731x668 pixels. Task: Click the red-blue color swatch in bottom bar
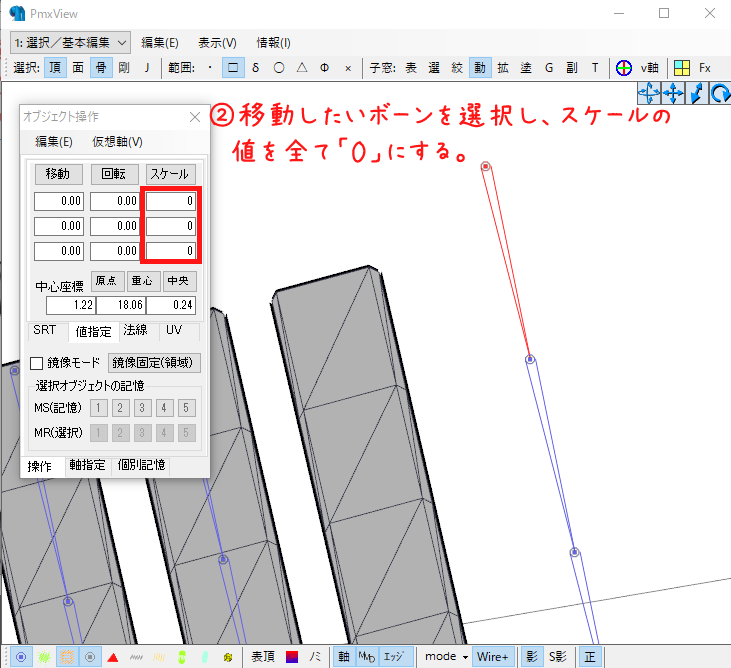[x=292, y=657]
